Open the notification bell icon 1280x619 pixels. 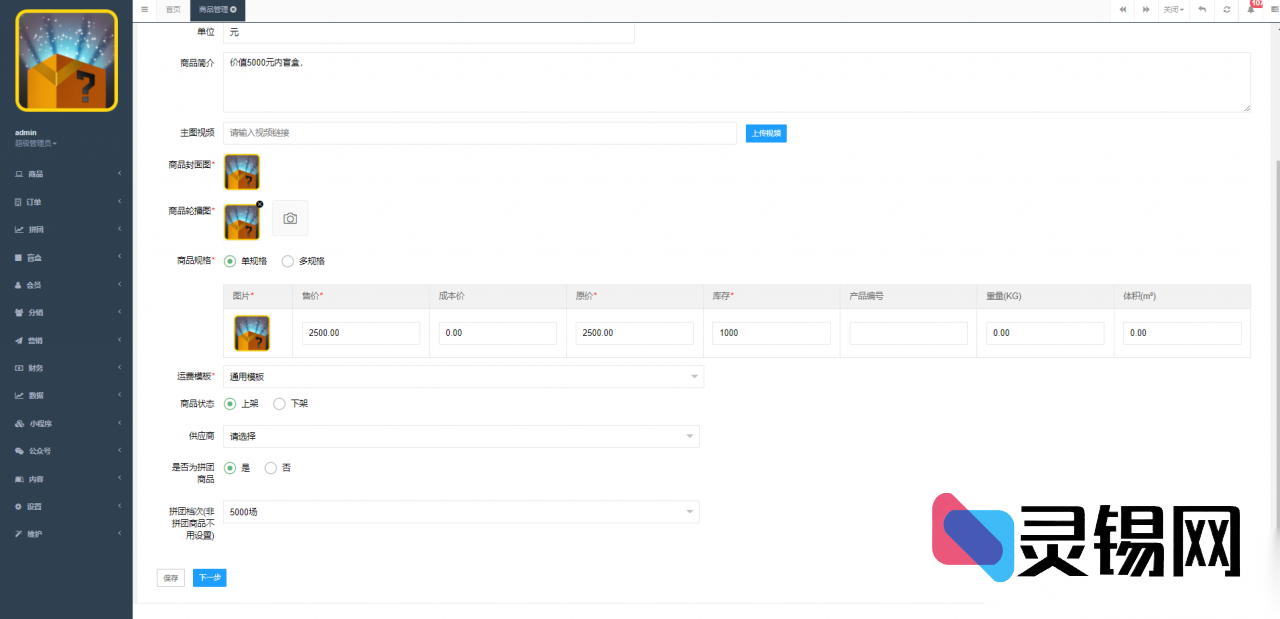[1251, 9]
